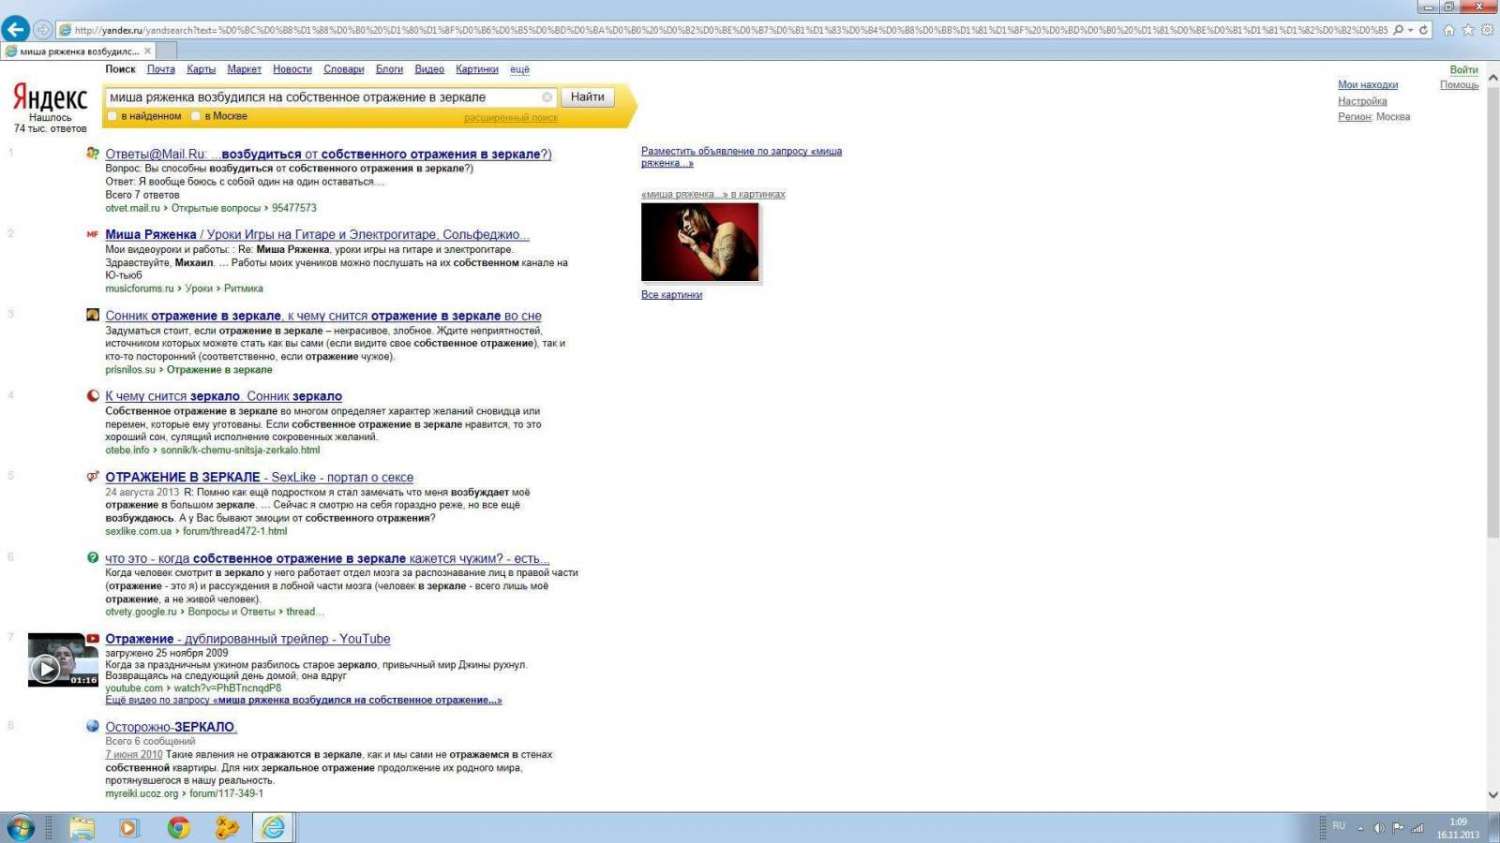The height and width of the screenshot is (843, 1500).
Task: Open the Windows Start menu
Action: (x=20, y=828)
